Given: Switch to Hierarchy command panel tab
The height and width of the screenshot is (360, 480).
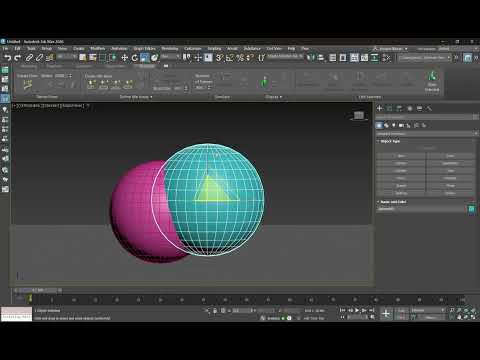Looking at the screenshot, I should (x=399, y=108).
